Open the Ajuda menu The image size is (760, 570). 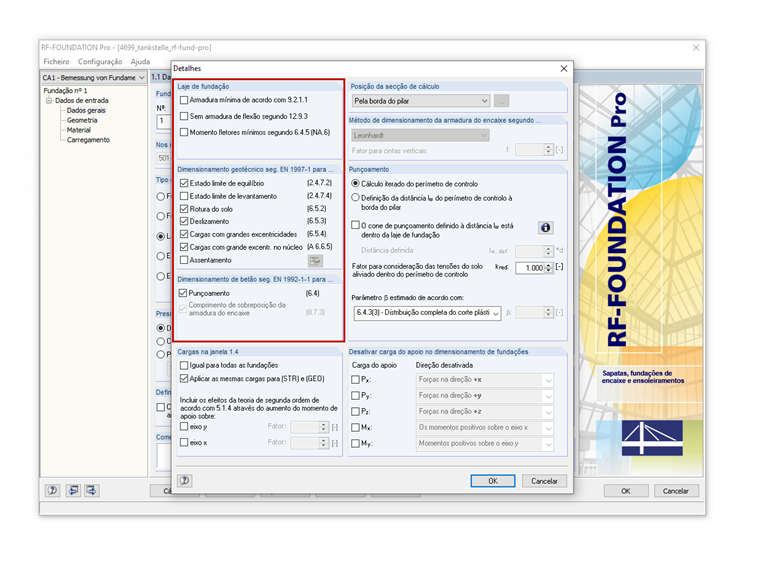coord(140,62)
